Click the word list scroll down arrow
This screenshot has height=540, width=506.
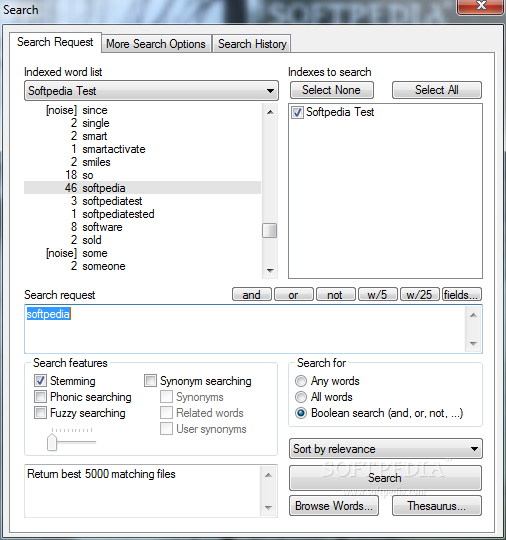click(270, 270)
